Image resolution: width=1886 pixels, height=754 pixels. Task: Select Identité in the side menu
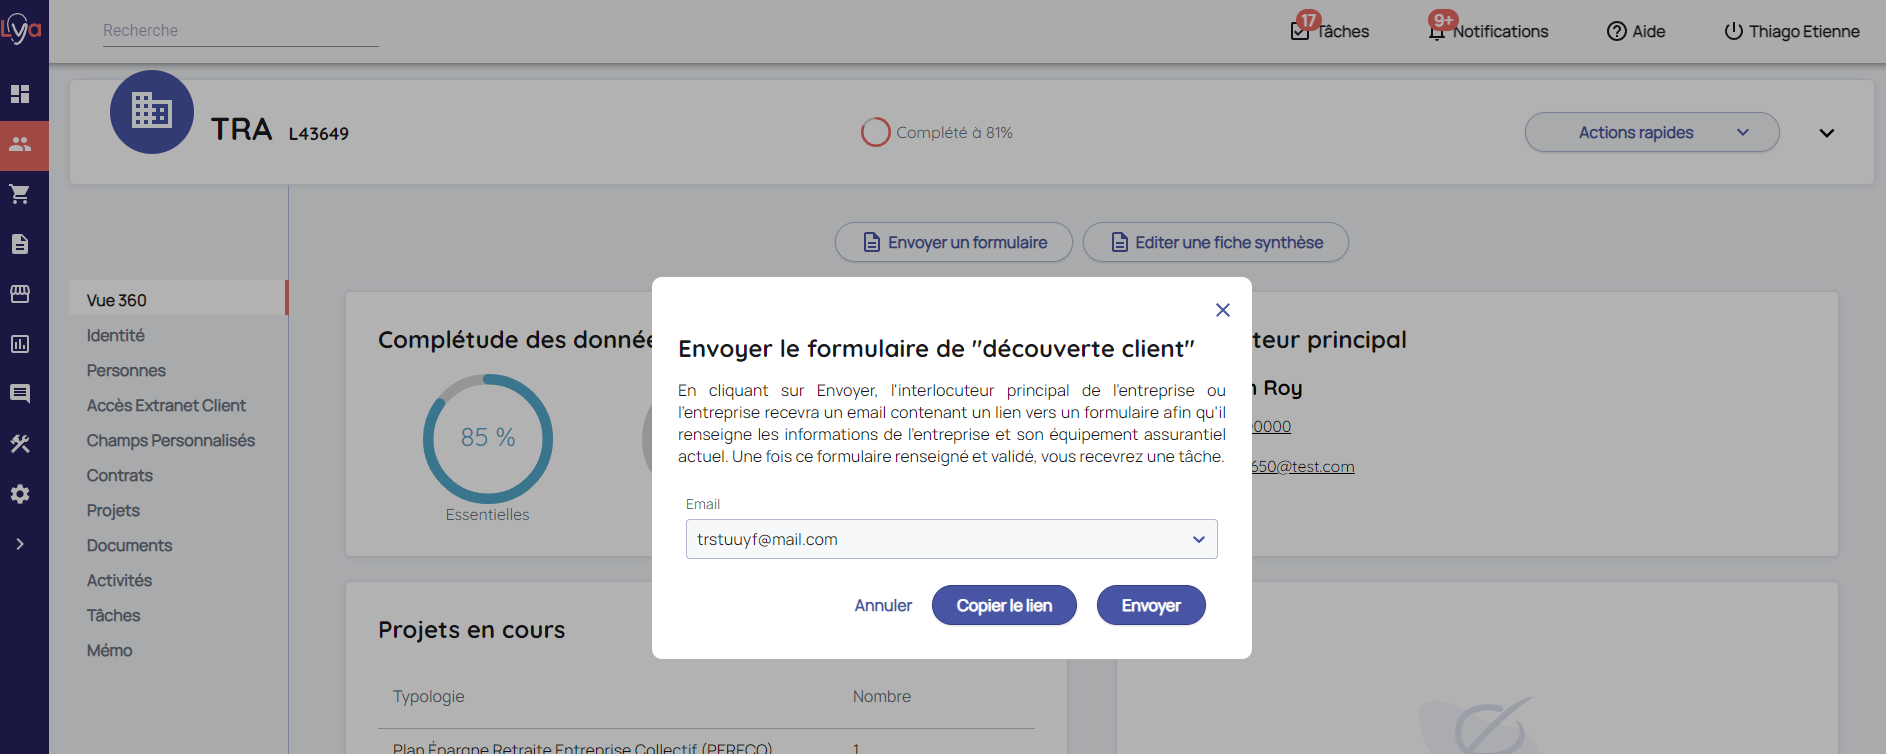116,335
